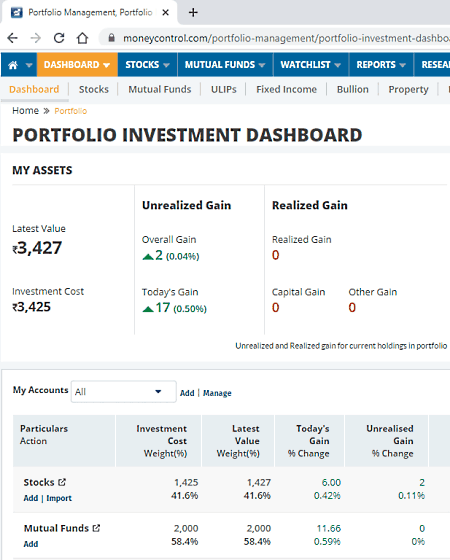Switch to the Bullion sub-tab
The width and height of the screenshot is (450, 560).
pos(352,89)
